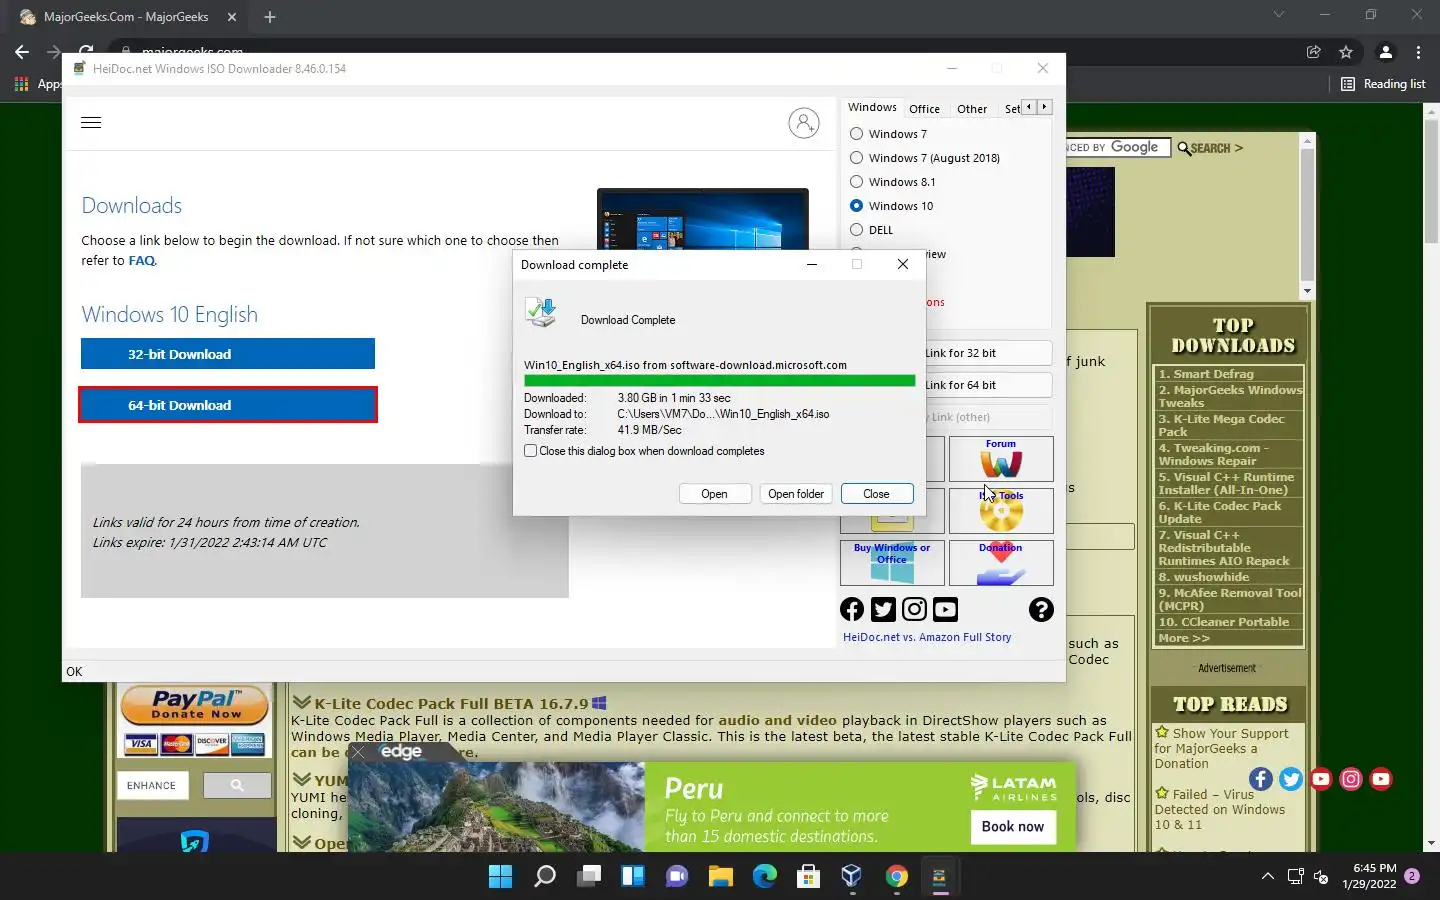The image size is (1440, 900).
Task: Click Close in download dialog
Action: point(876,494)
